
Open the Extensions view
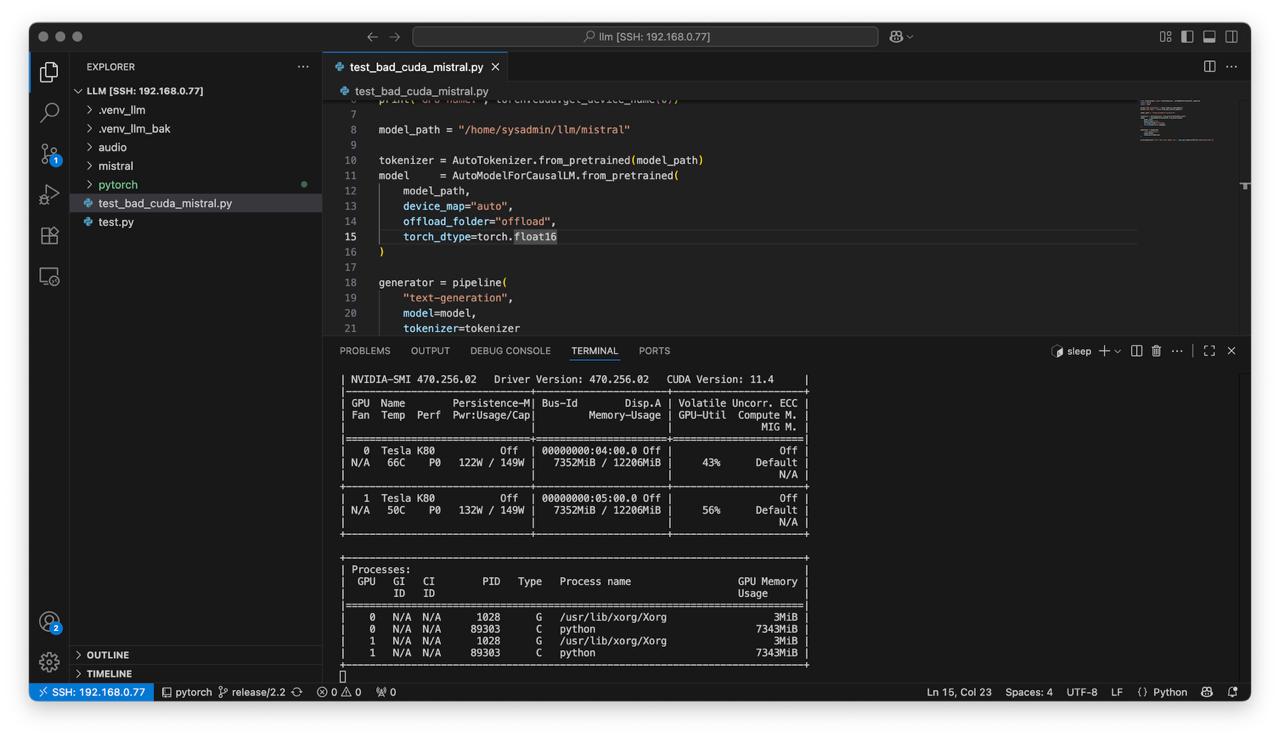tap(49, 235)
